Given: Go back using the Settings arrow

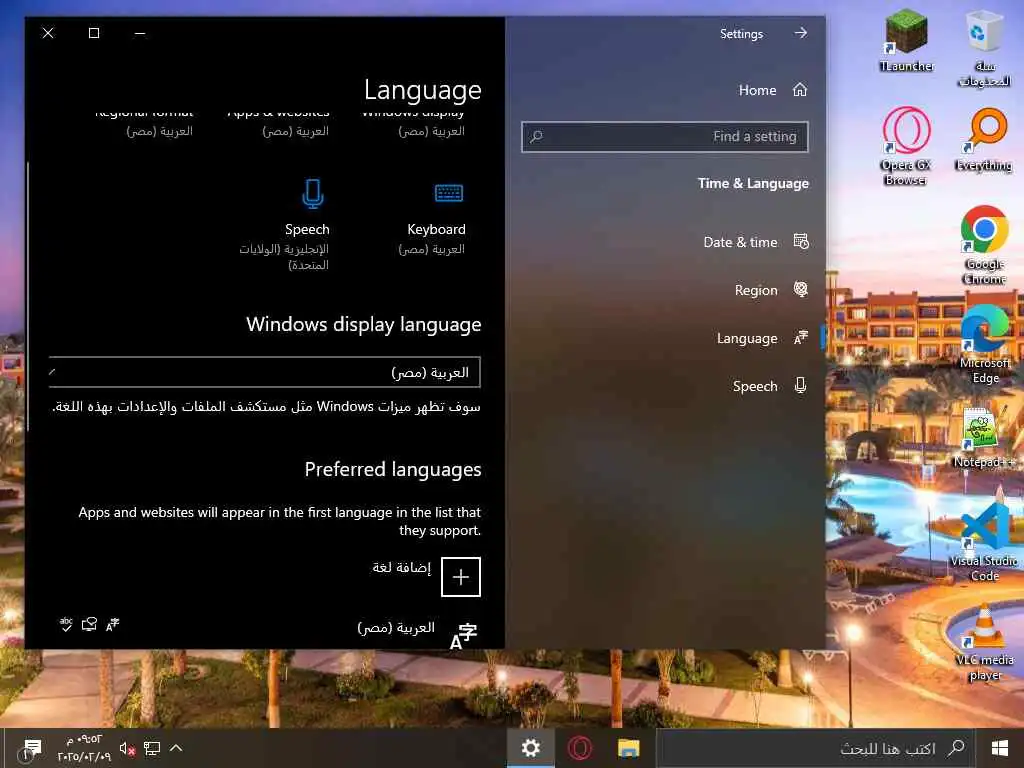Looking at the screenshot, I should (x=801, y=33).
